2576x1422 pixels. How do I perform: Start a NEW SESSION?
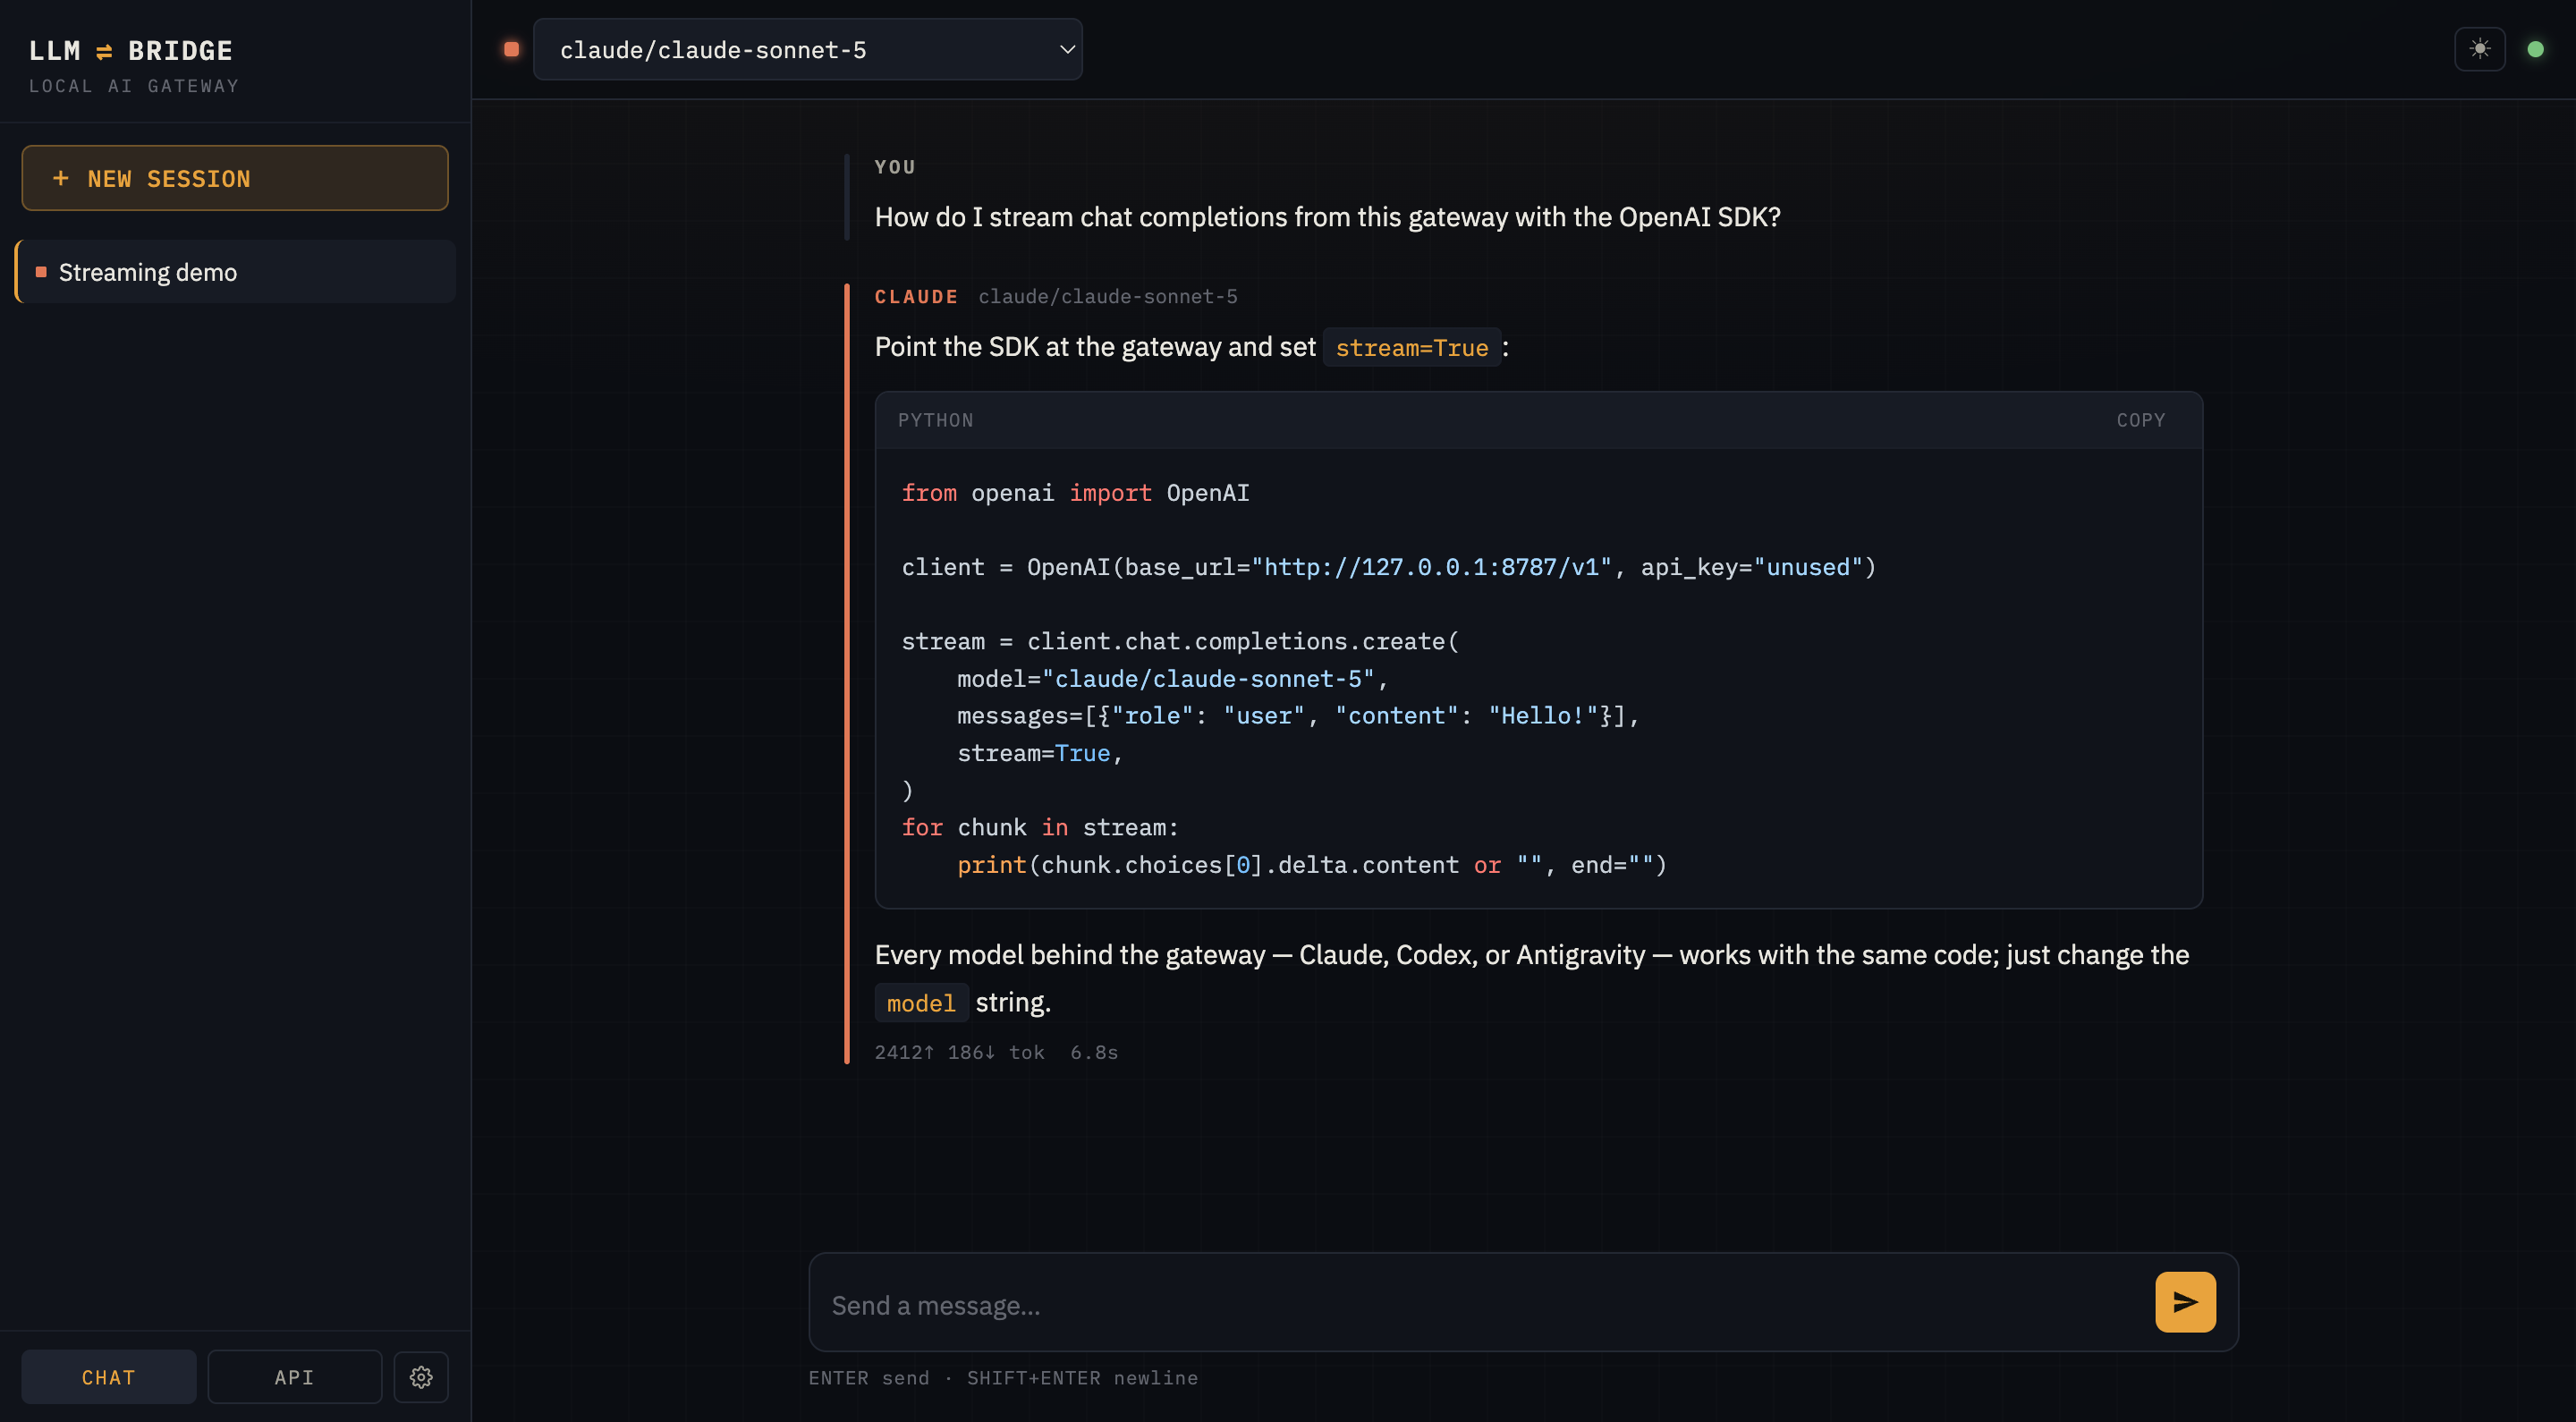(x=235, y=178)
